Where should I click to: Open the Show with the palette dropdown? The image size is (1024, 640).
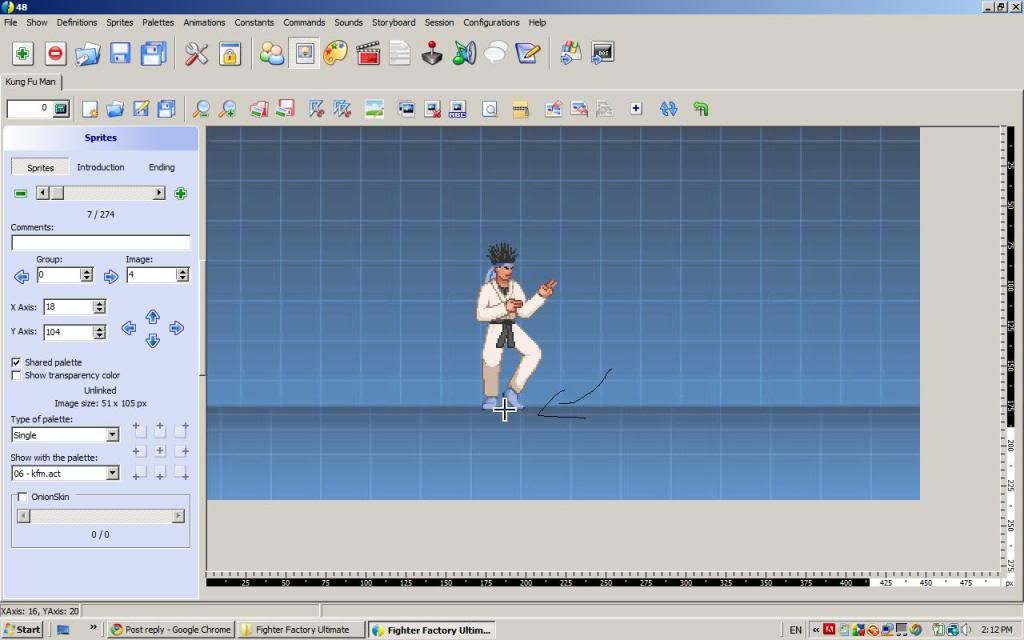pyautogui.click(x=112, y=473)
